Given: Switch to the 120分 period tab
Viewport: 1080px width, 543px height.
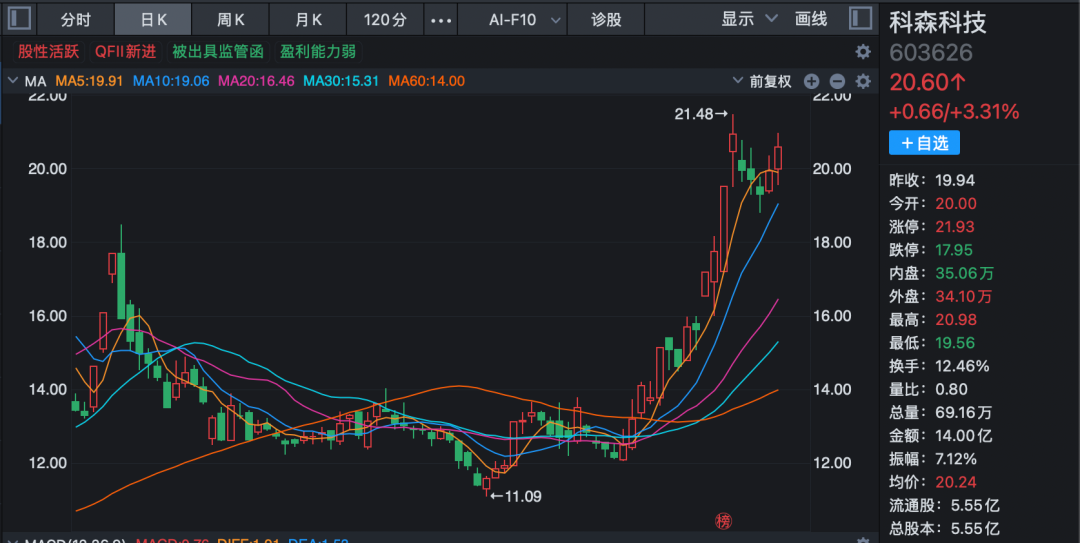Looking at the screenshot, I should pyautogui.click(x=385, y=19).
